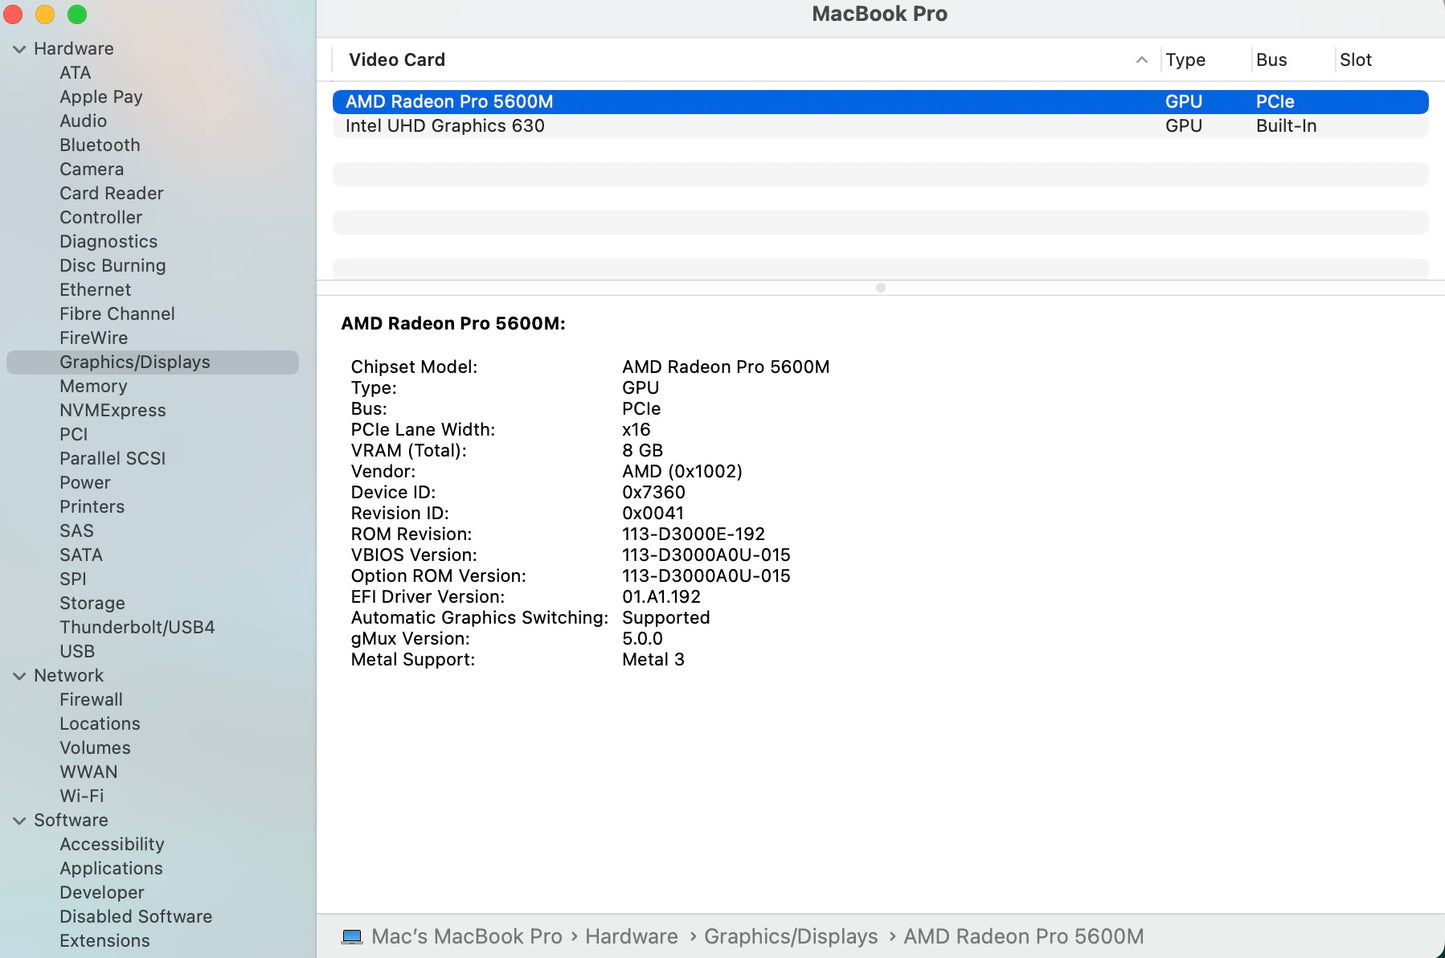The image size is (1445, 958).
Task: Collapse the Network section chevron
Action: click(x=19, y=676)
